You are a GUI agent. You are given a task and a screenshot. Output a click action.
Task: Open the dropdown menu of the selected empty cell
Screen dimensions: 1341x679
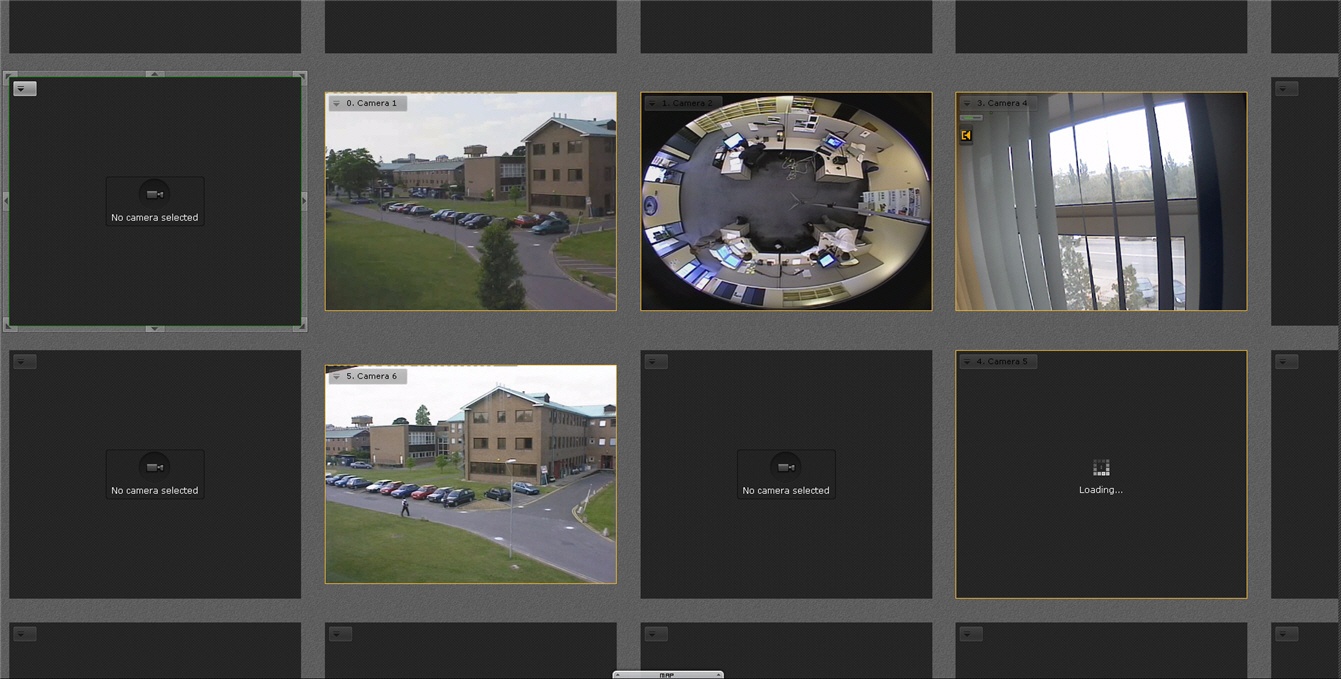pos(25,89)
